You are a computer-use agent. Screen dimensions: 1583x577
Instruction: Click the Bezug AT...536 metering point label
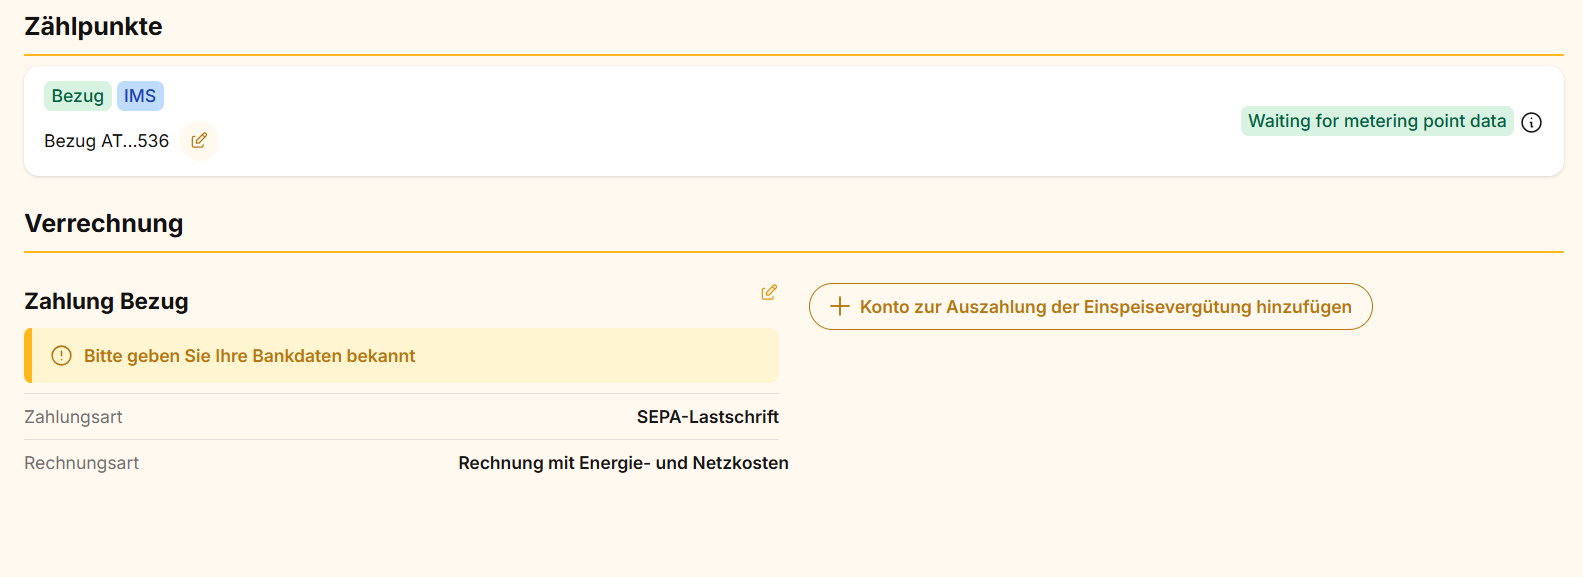click(107, 141)
